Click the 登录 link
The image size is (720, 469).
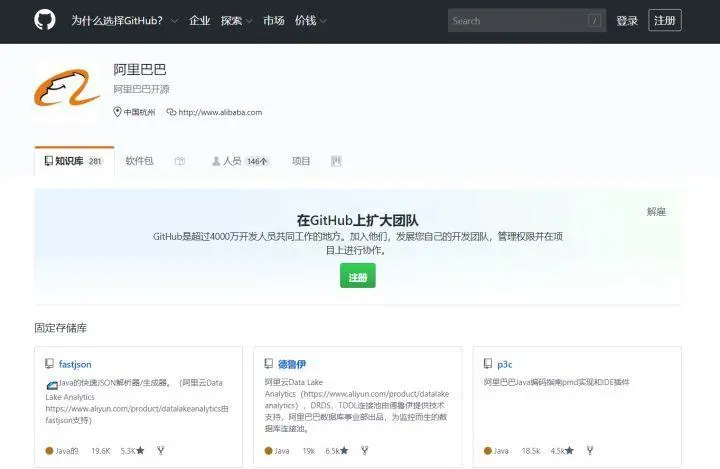point(627,20)
